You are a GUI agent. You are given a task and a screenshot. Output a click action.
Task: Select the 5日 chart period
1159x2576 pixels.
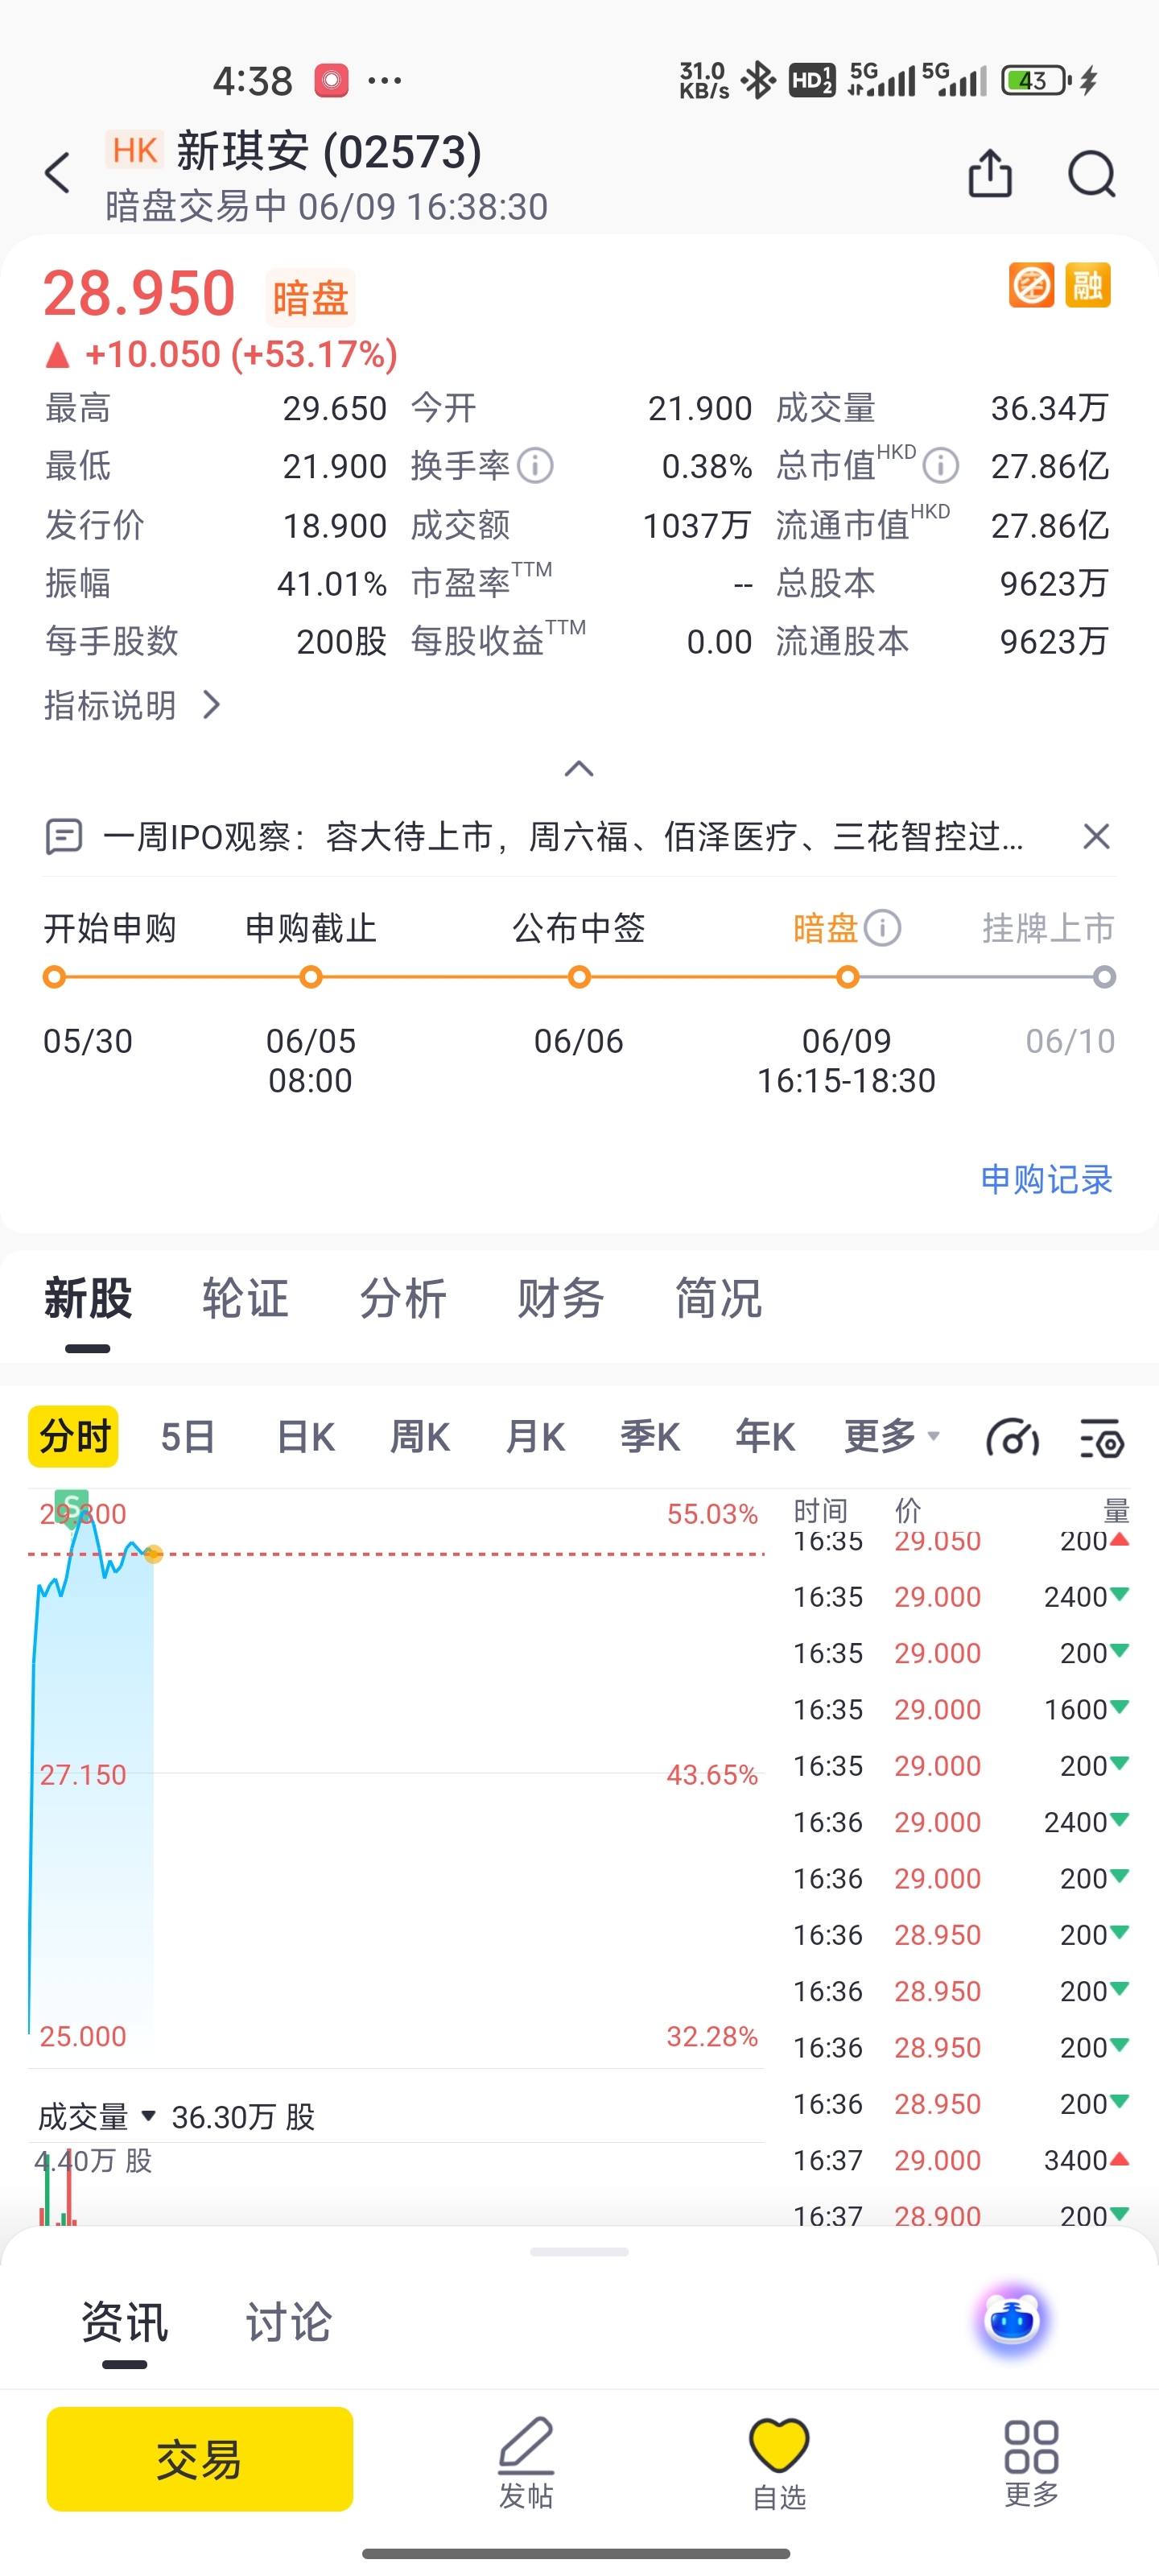click(x=188, y=1437)
